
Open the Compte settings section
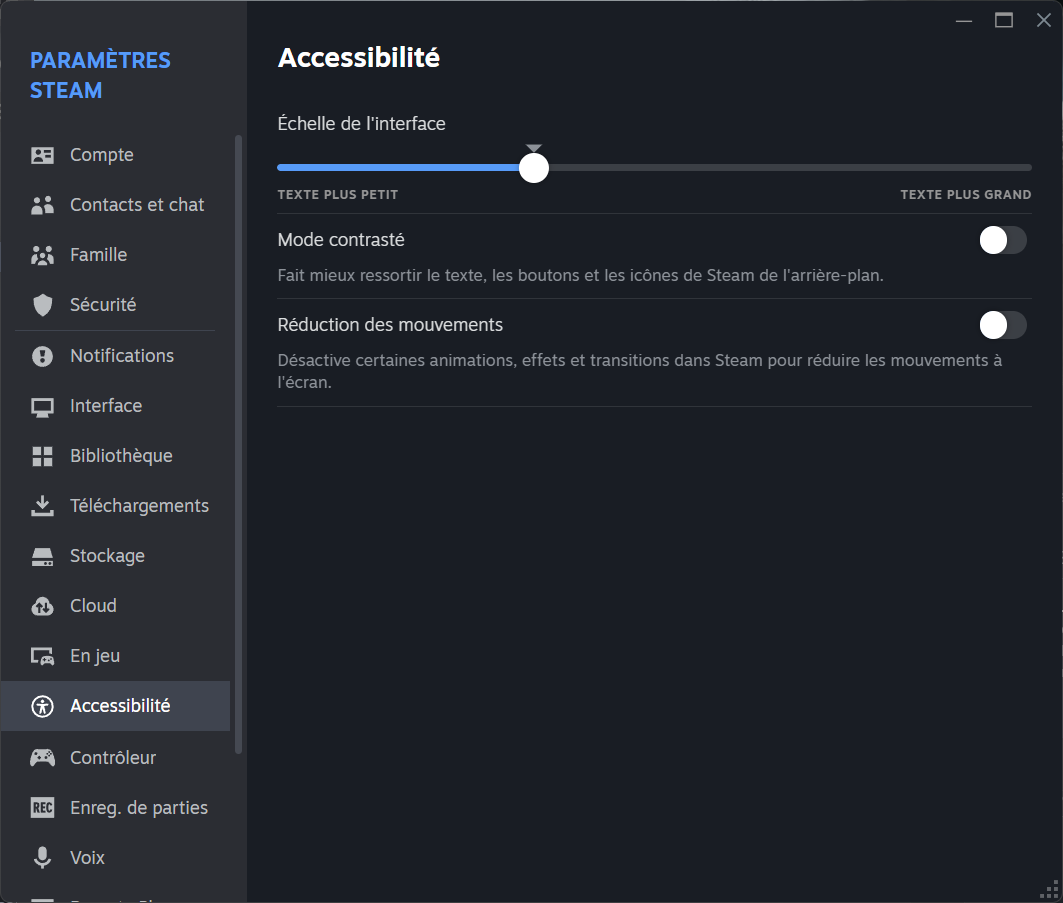click(115, 155)
